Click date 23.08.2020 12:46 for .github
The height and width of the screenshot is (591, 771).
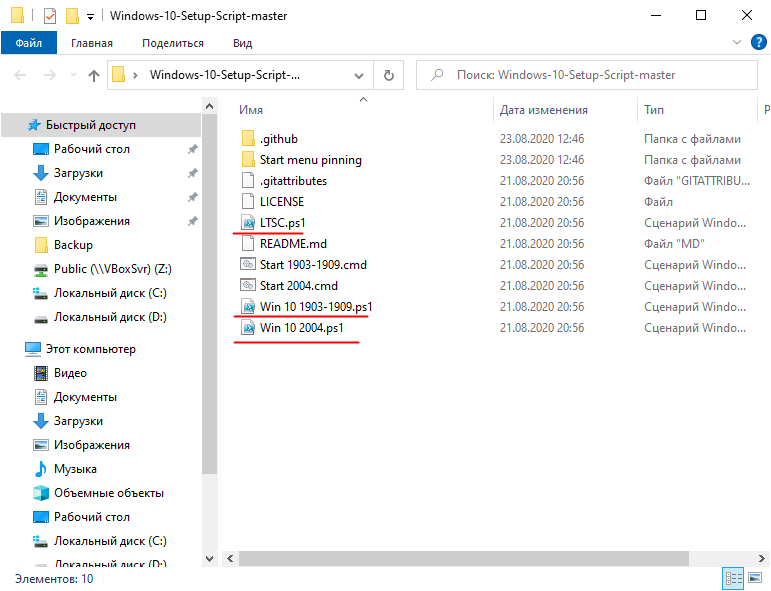[x=542, y=139]
